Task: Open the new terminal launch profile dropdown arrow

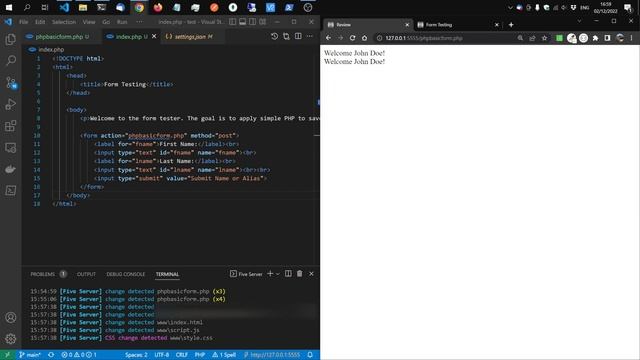Action: click(278, 274)
